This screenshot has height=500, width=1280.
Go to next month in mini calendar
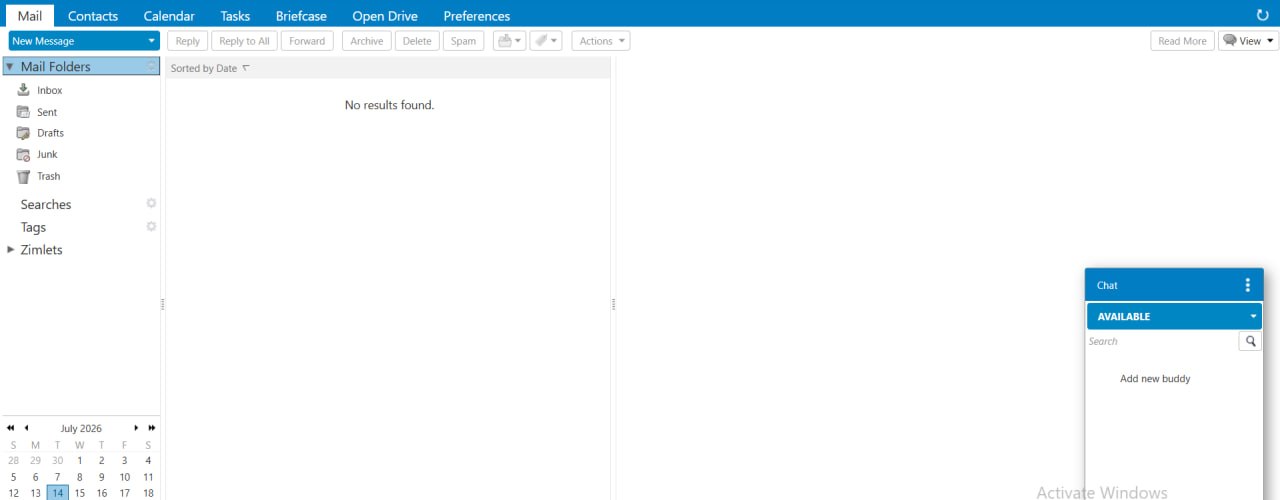tap(136, 428)
